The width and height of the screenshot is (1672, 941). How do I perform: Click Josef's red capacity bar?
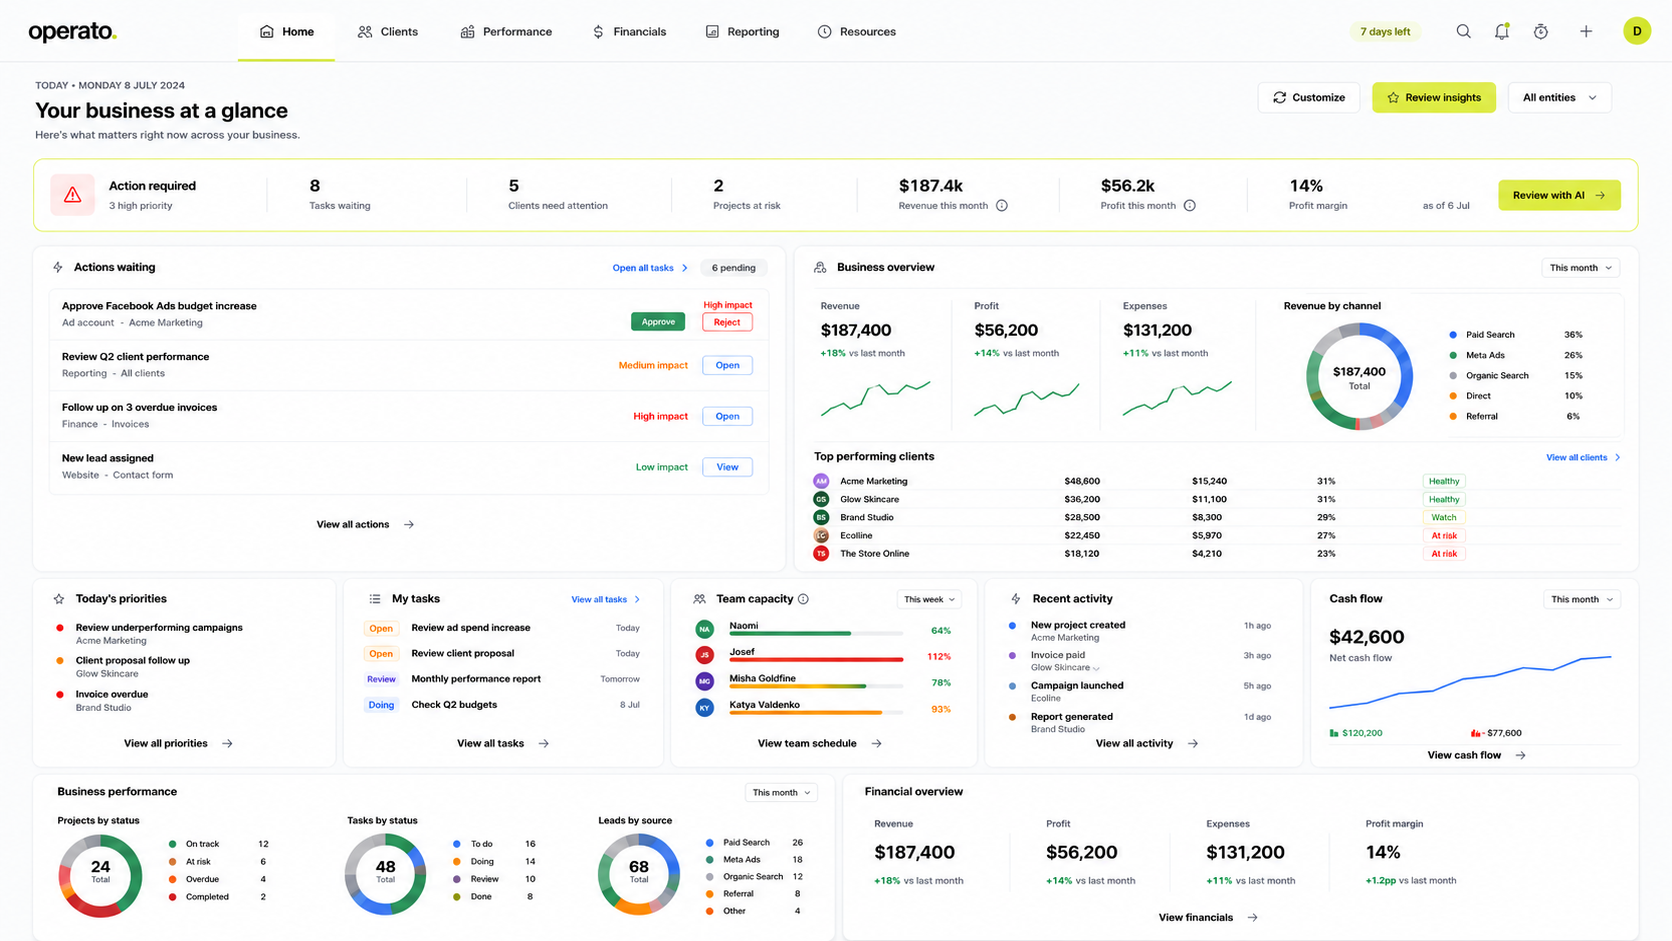click(x=816, y=660)
